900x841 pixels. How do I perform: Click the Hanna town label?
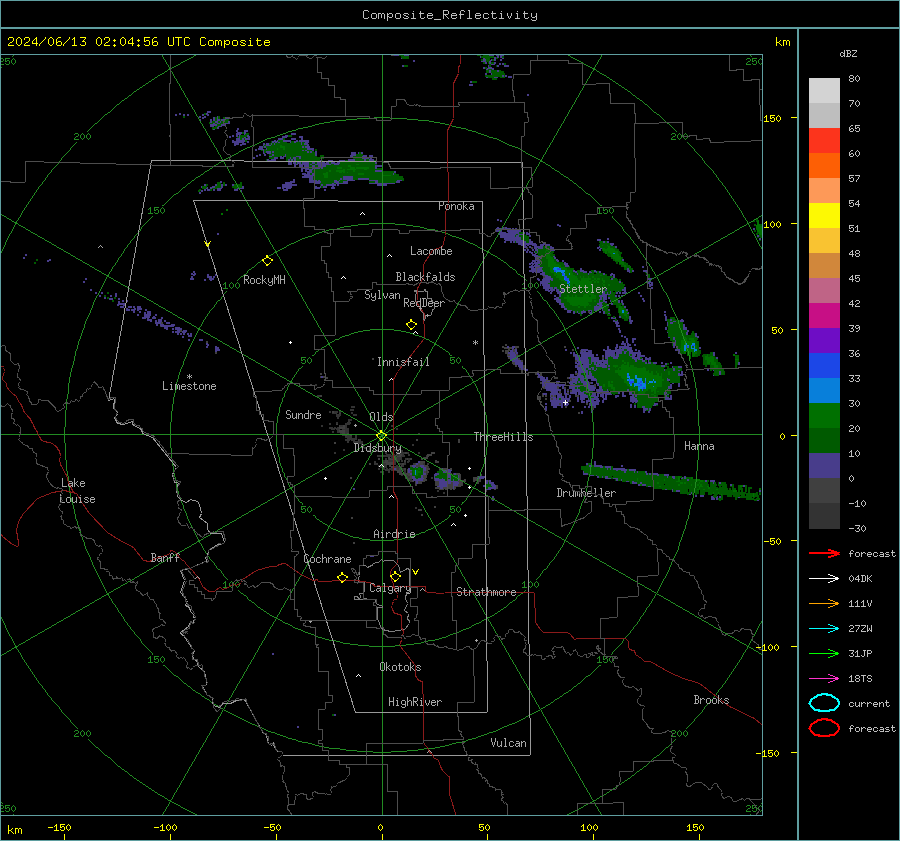point(699,446)
